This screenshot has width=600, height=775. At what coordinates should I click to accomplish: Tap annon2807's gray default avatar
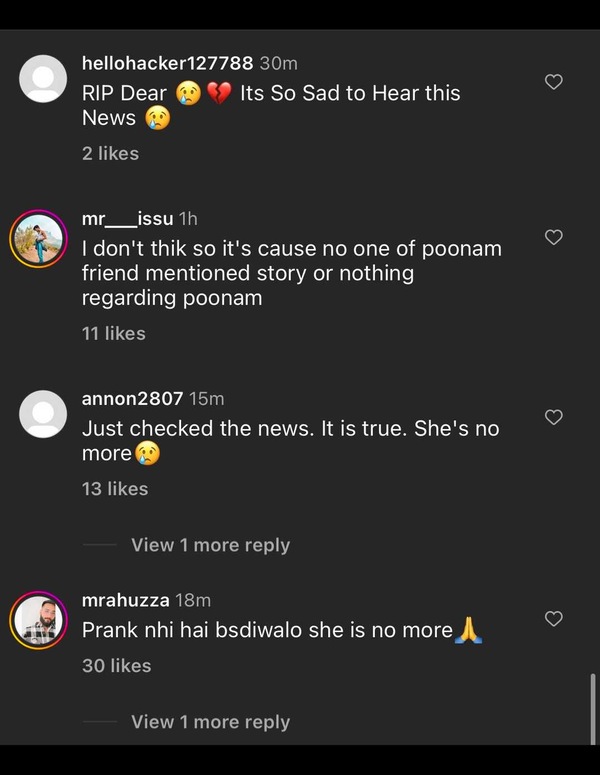pyautogui.click(x=43, y=414)
